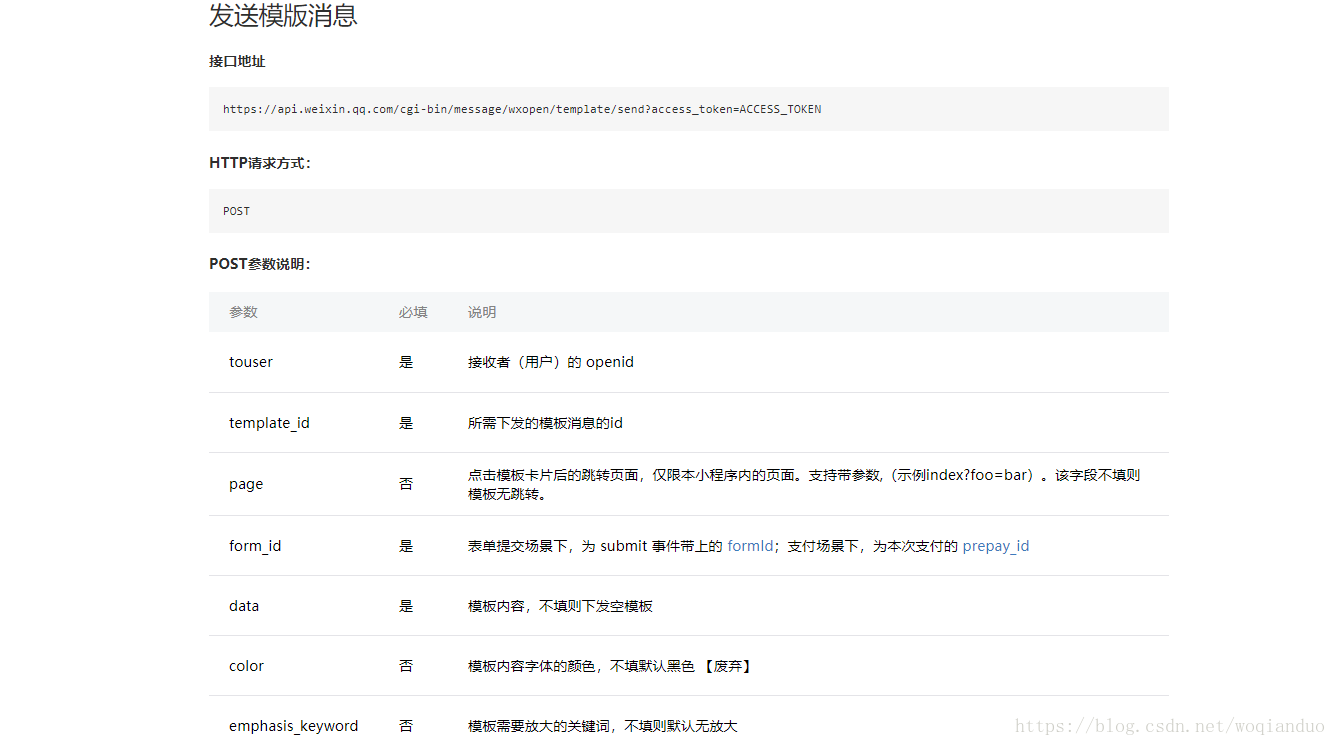Select the template_id parameter cell
The width and height of the screenshot is (1336, 746).
click(x=269, y=423)
